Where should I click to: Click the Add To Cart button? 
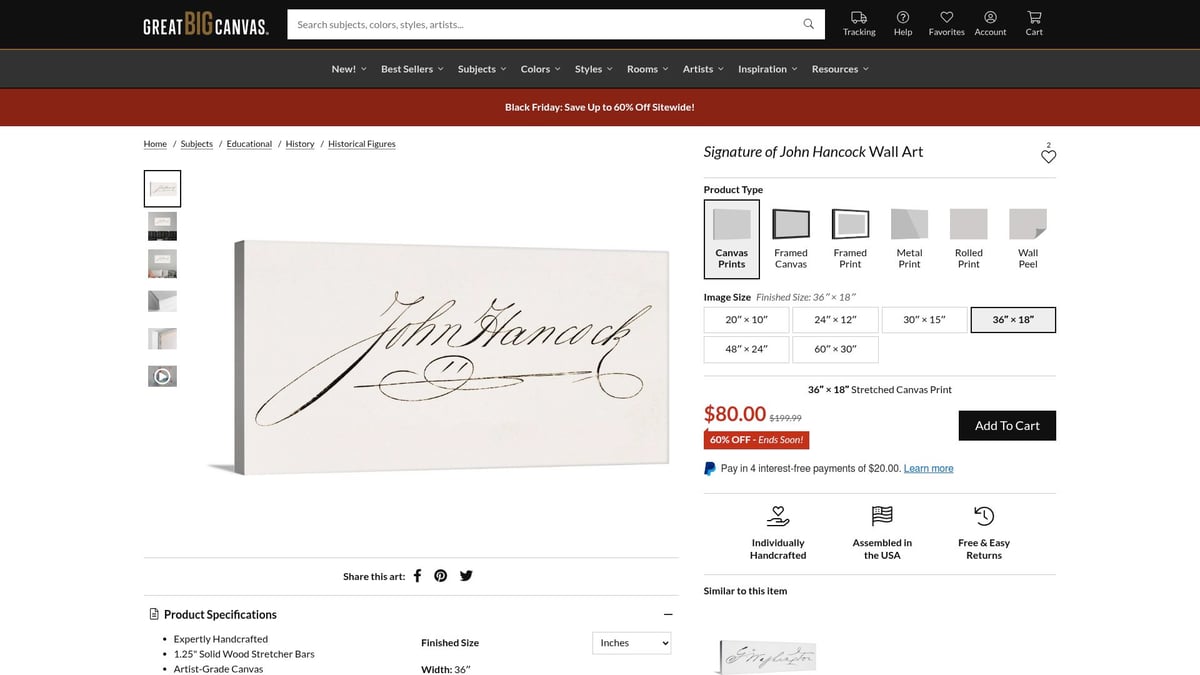pyautogui.click(x=1007, y=425)
